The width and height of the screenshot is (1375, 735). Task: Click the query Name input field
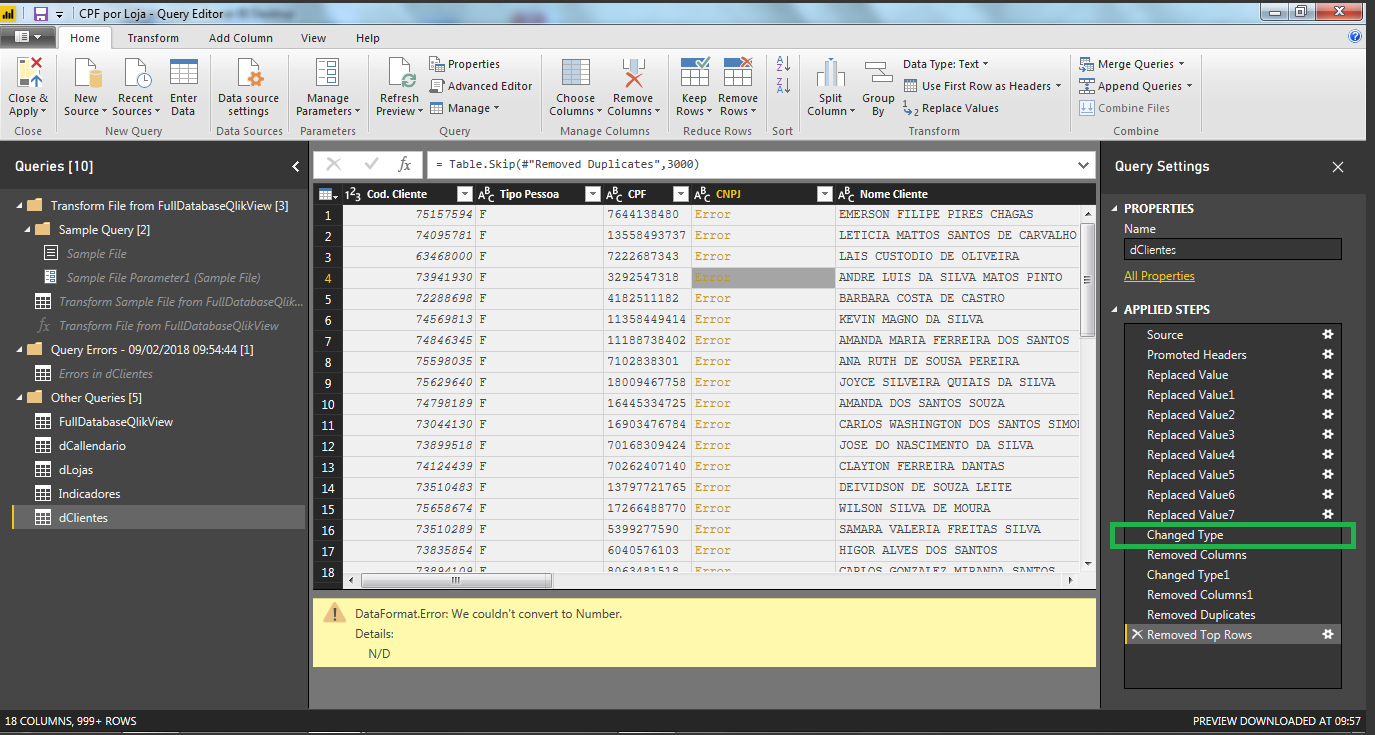tap(1233, 250)
